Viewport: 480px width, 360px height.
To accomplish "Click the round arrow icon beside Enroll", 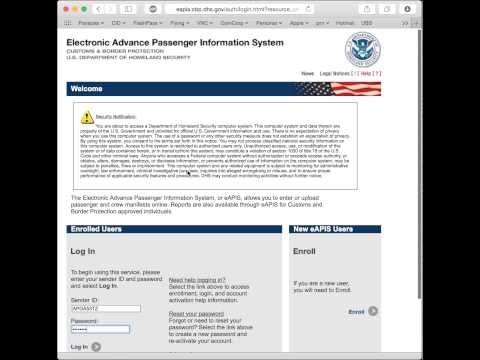I will (373, 311).
